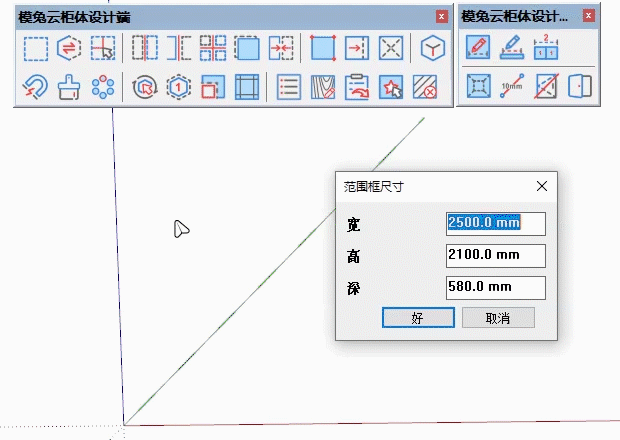The width and height of the screenshot is (620, 440).
Task: Click the 3D cube icon
Action: pos(432,48)
